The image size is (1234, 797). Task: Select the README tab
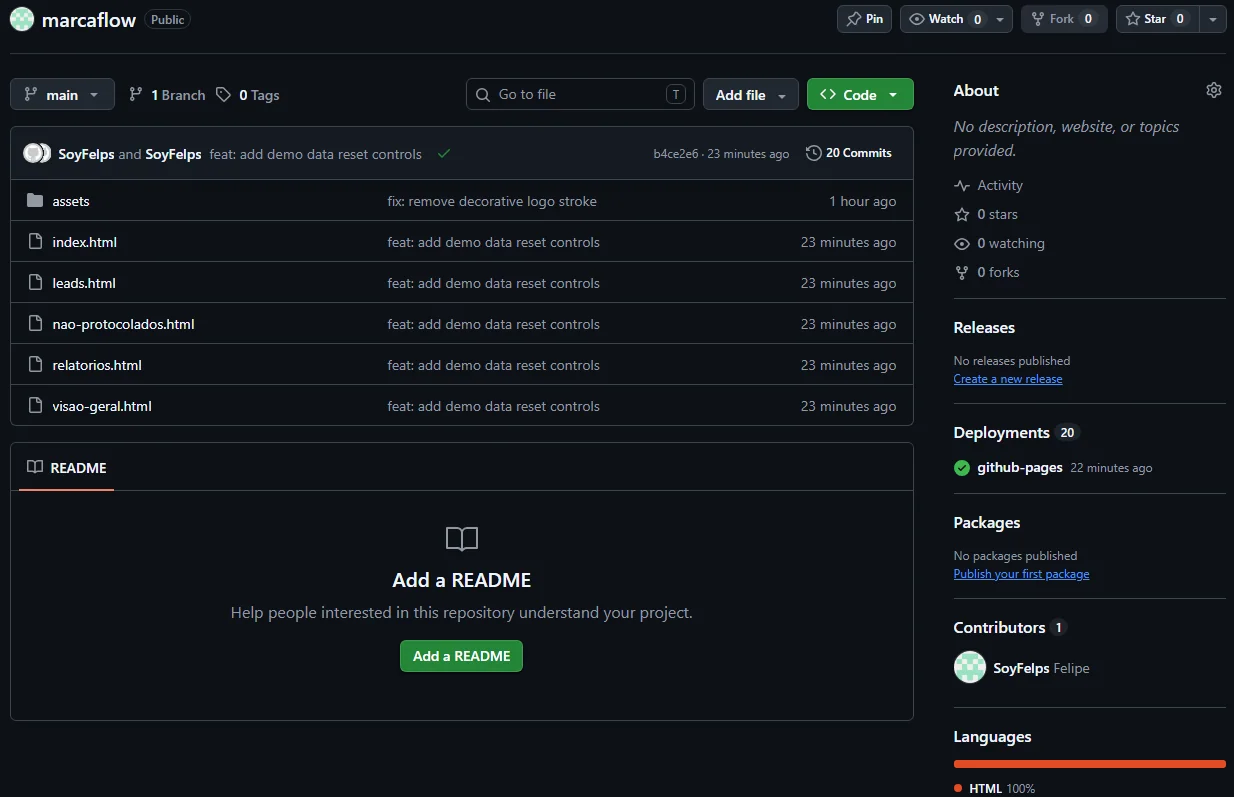point(66,467)
